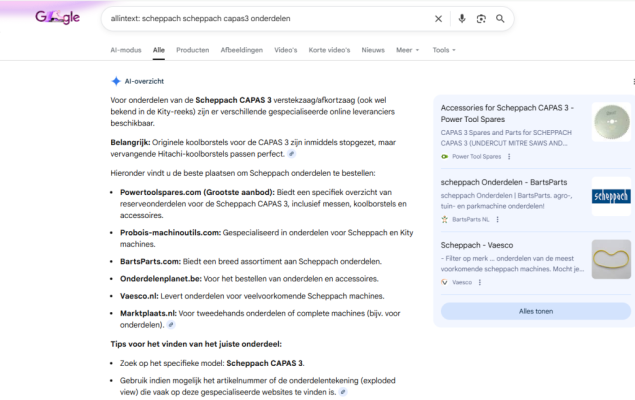635x400 pixels.
Task: Switch to AI-modus tab
Action: pos(126,50)
